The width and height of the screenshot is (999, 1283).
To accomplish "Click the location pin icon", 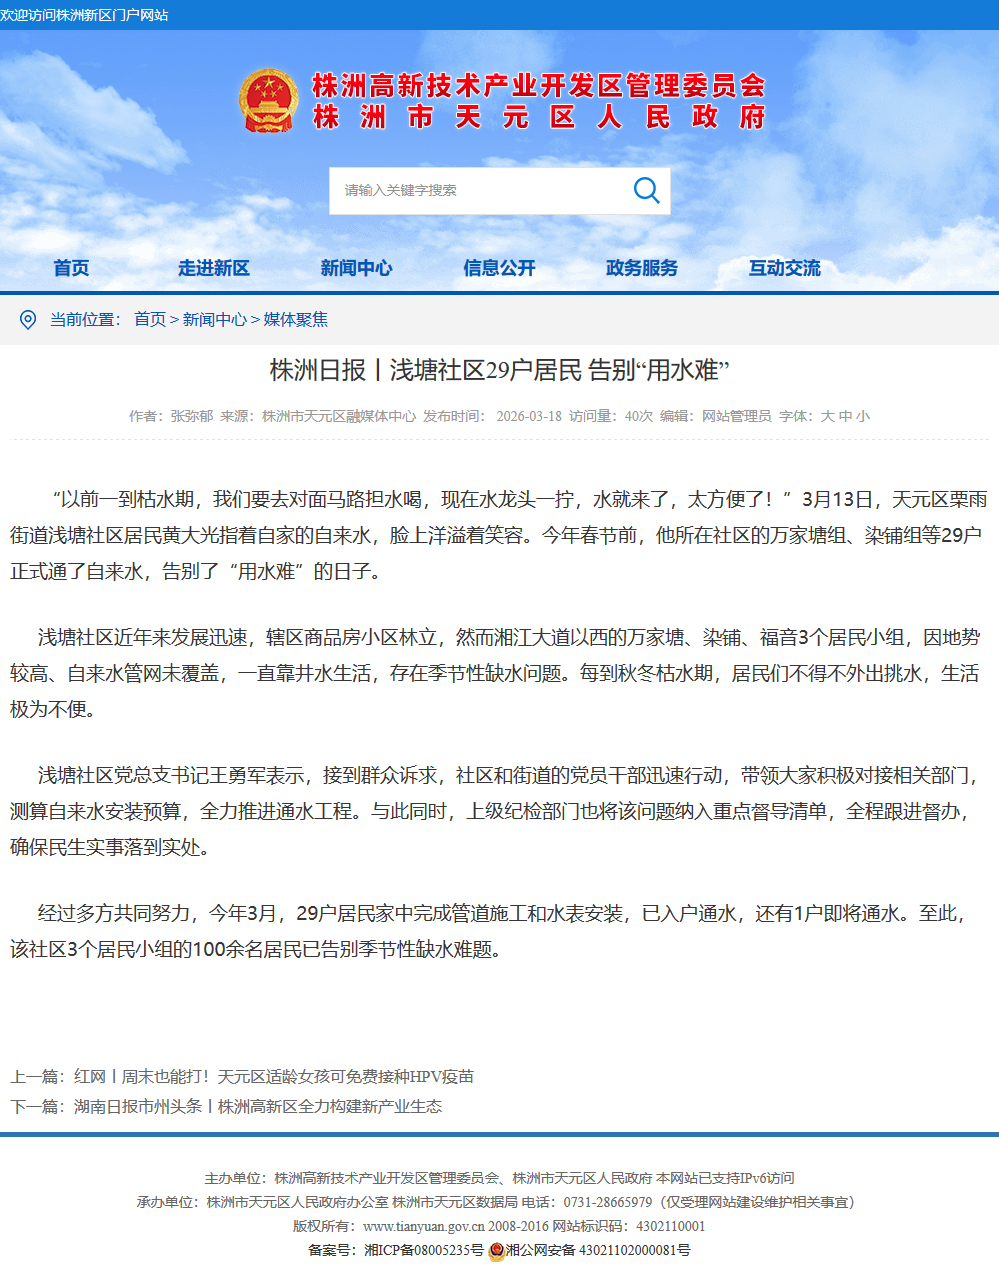I will (28, 320).
